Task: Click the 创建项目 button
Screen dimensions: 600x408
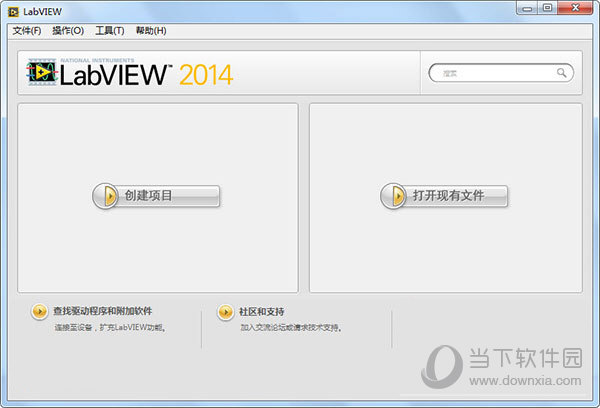Action: point(156,196)
